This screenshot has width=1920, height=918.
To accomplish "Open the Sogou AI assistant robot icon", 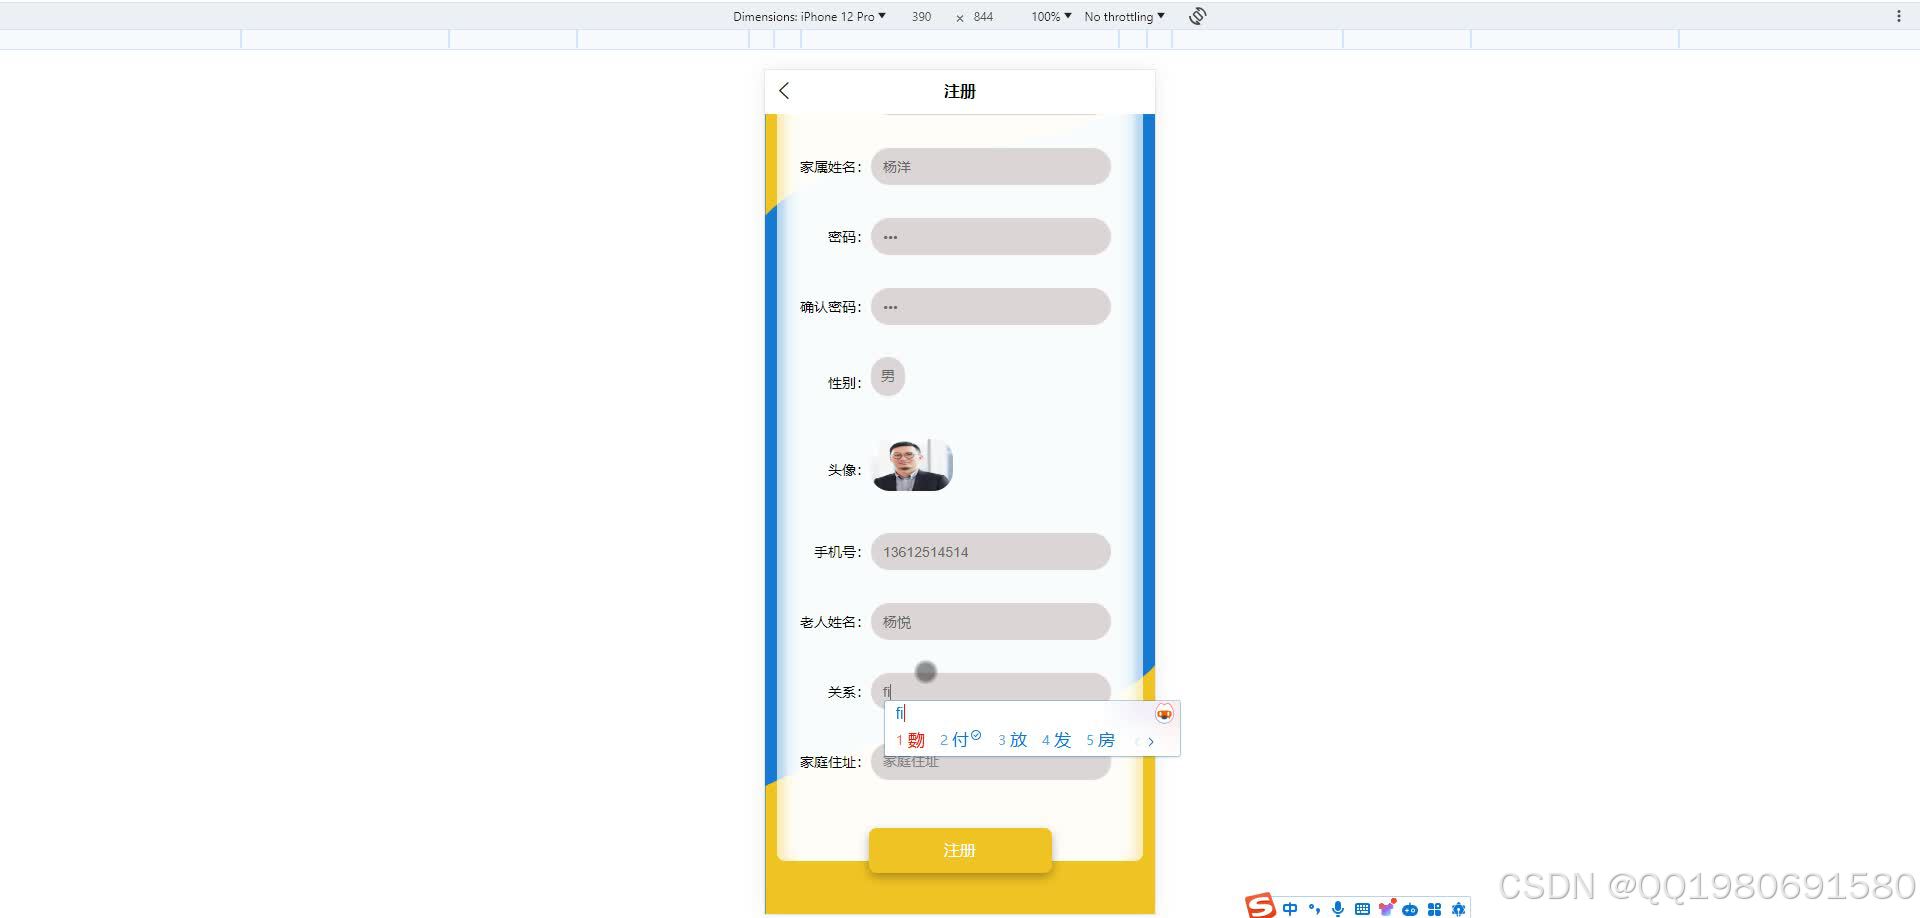I will 1410,908.
